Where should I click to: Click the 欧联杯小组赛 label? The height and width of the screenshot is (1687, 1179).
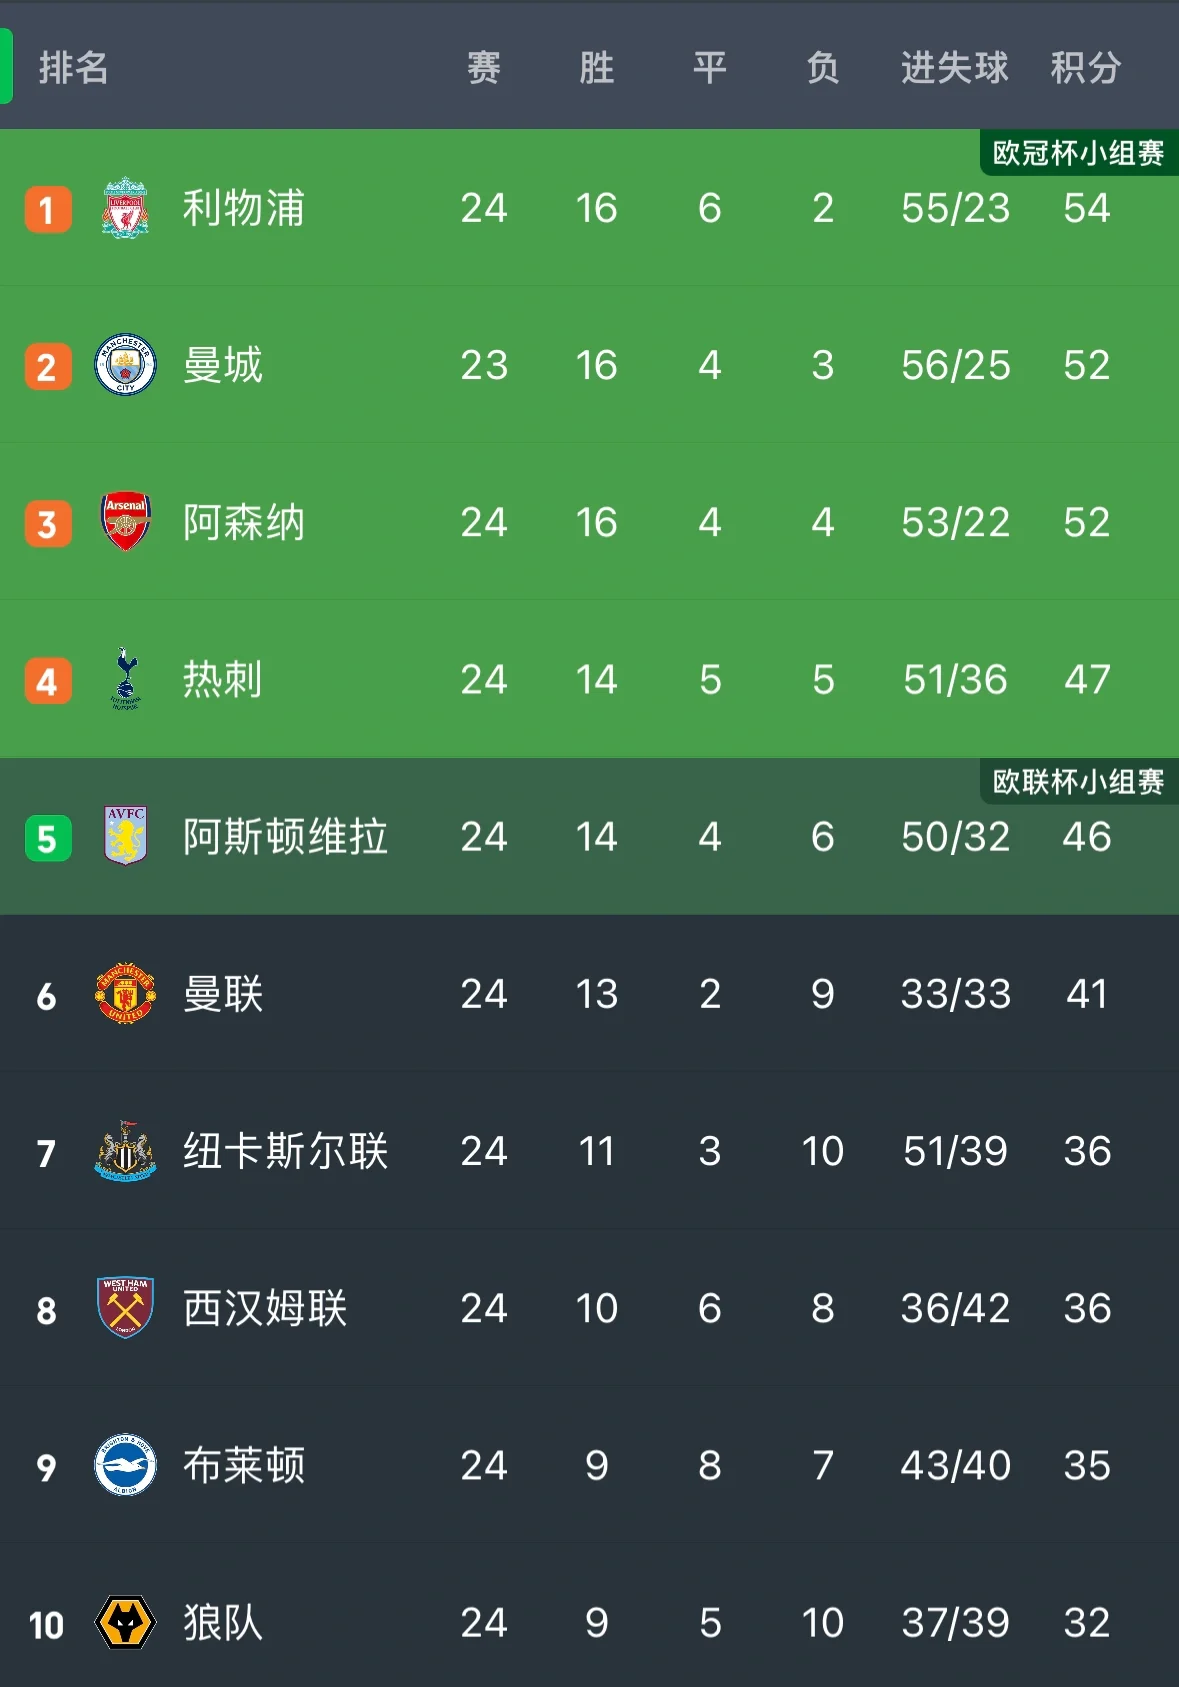point(1079,781)
